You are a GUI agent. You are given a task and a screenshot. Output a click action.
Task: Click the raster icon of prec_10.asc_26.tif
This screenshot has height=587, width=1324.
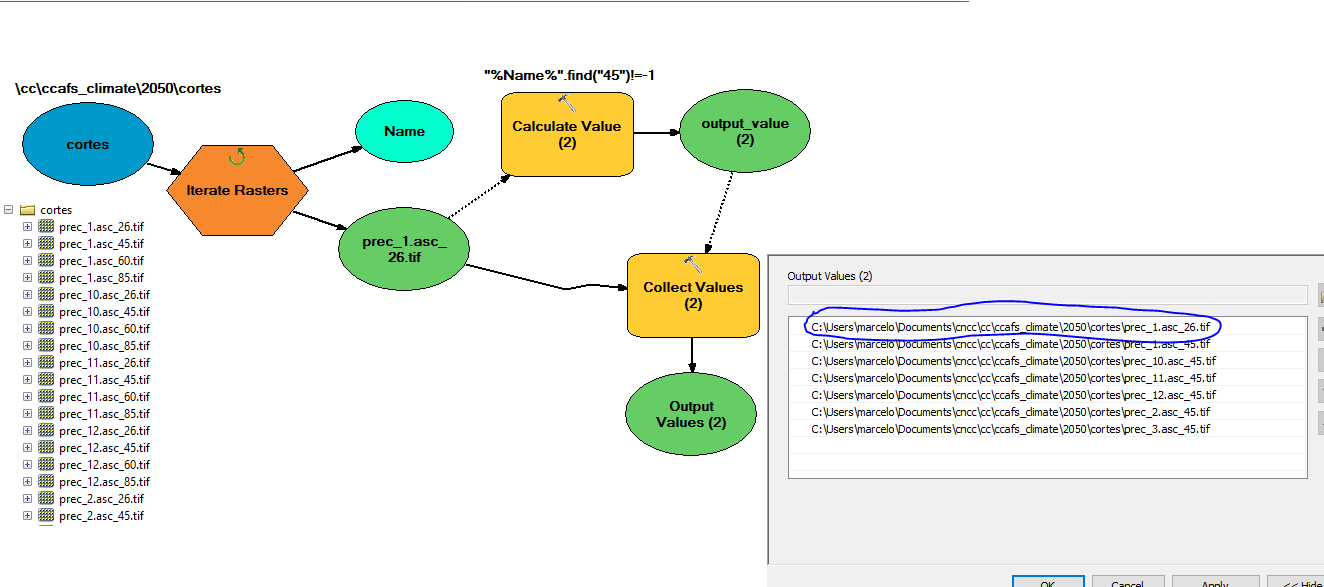46,295
